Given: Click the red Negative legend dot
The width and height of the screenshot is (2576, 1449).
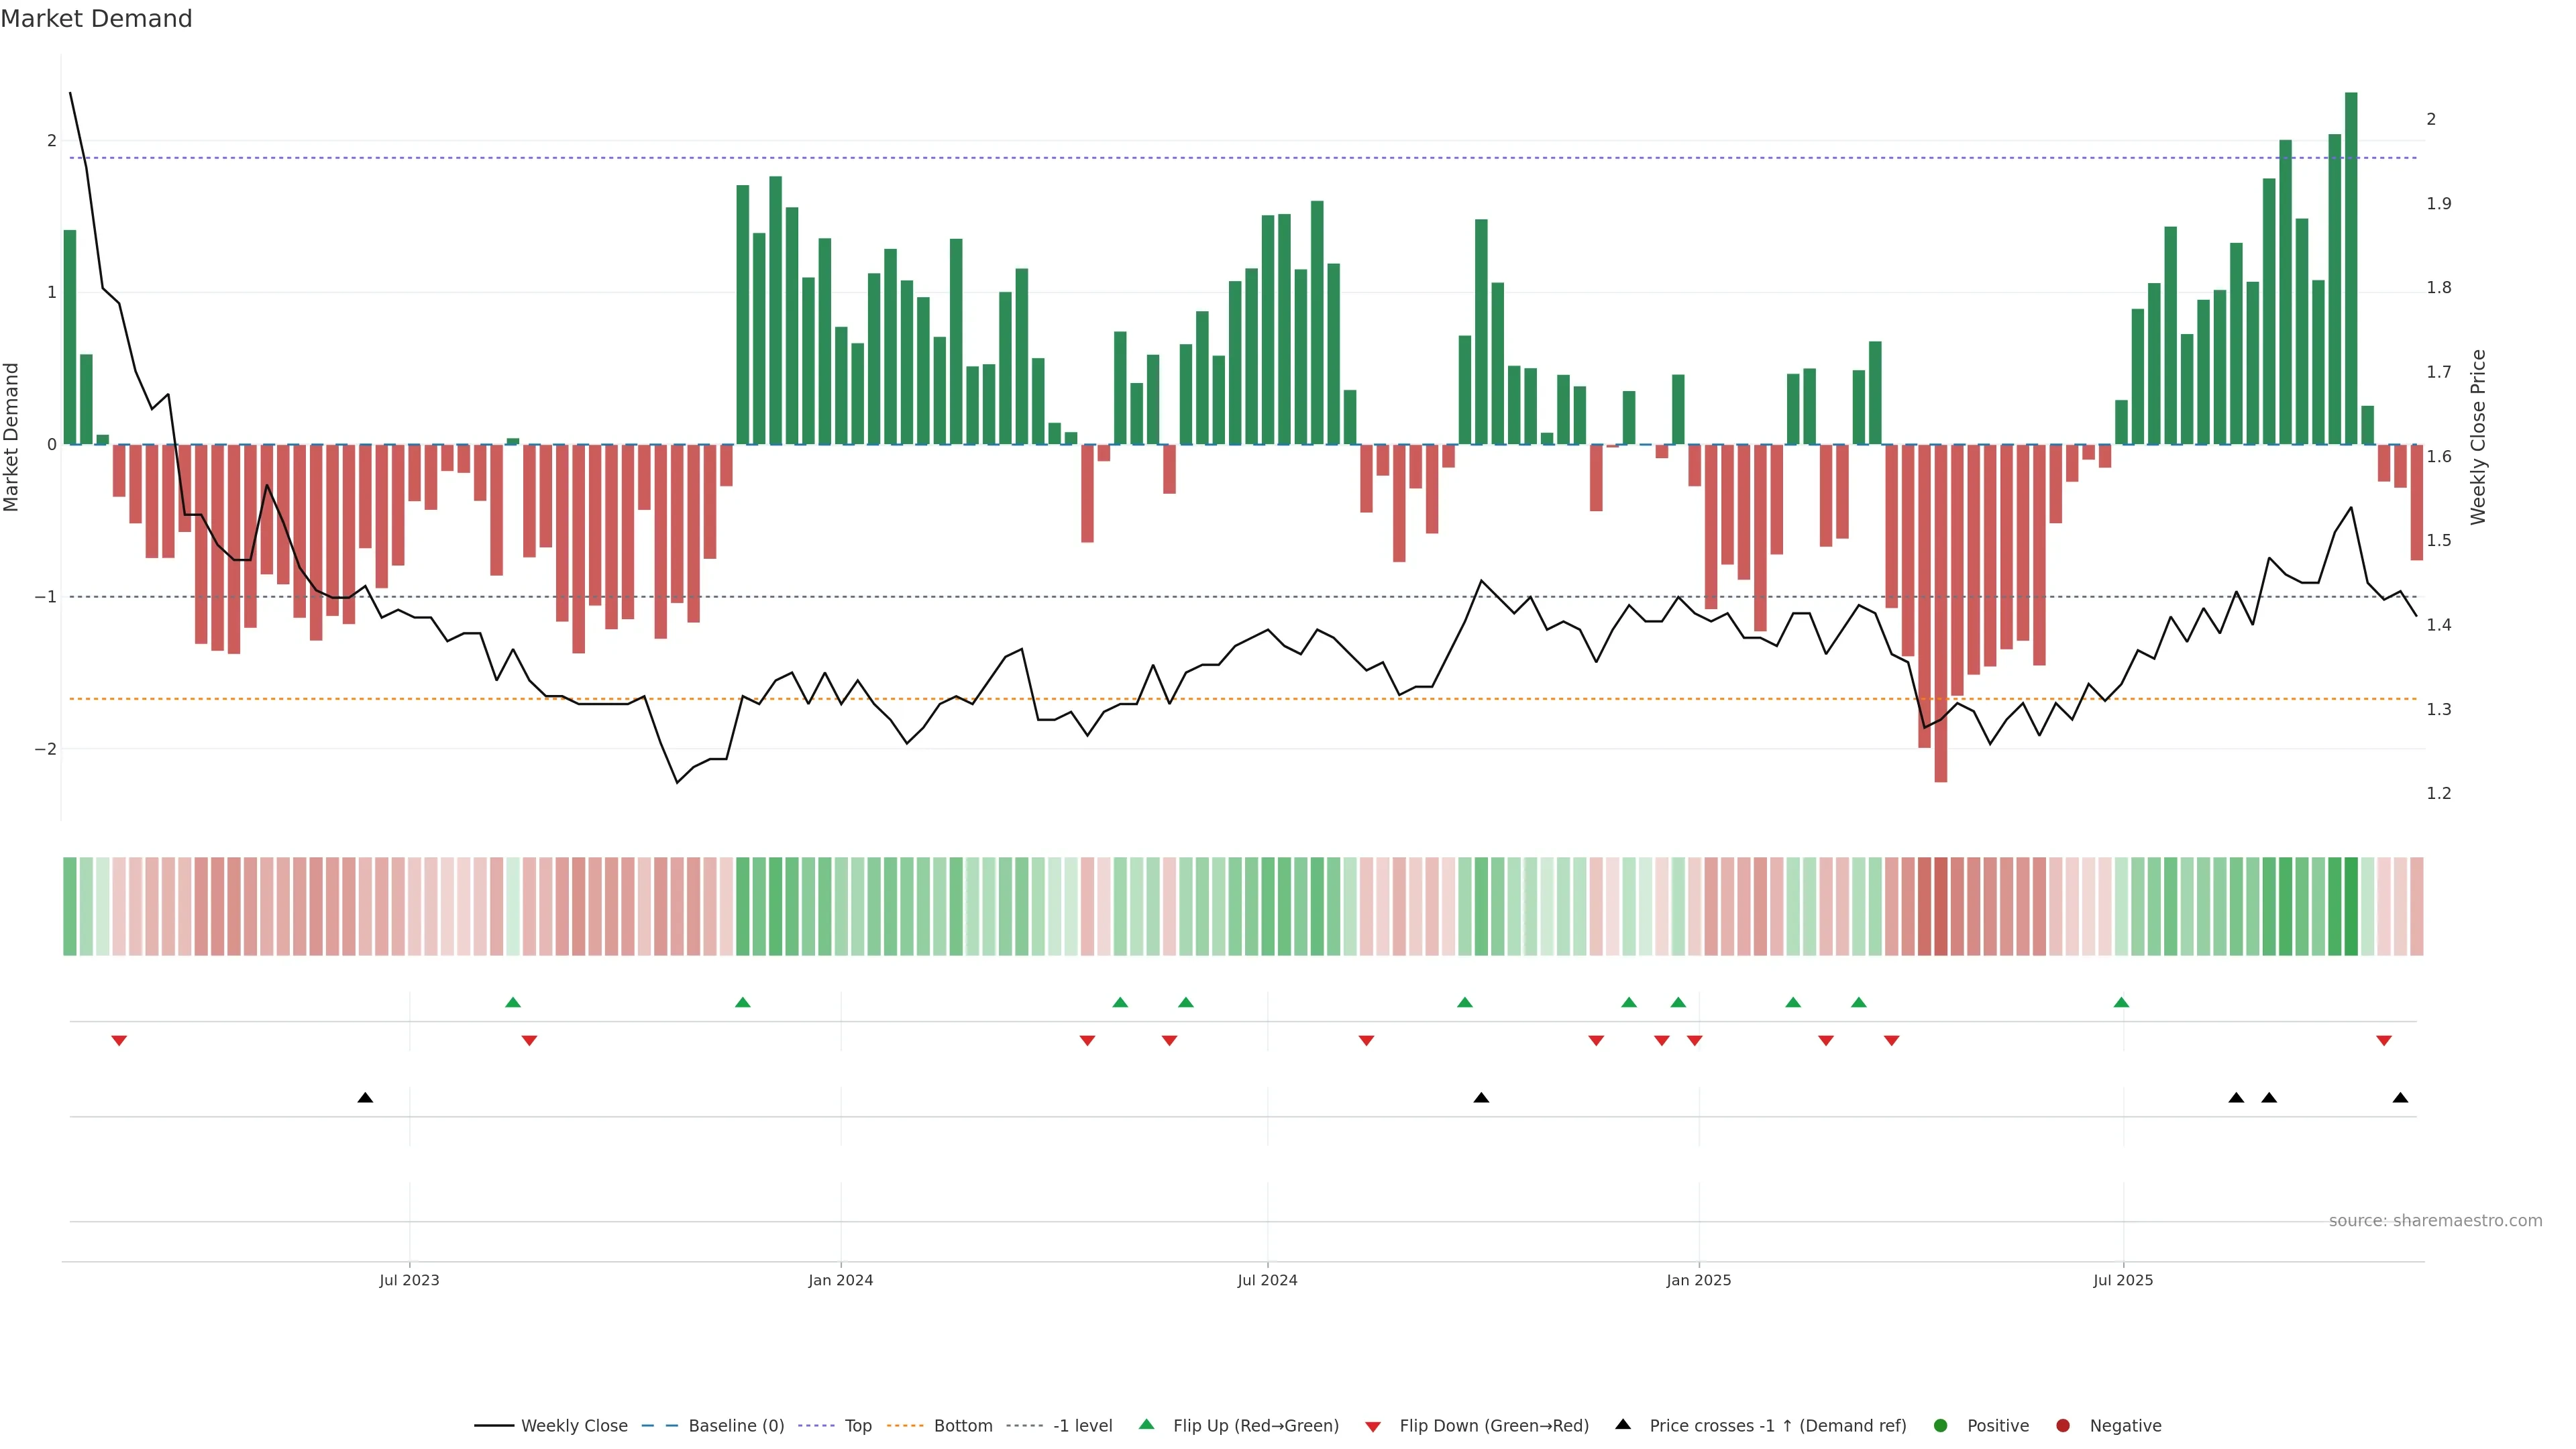Looking at the screenshot, I should [2063, 1426].
